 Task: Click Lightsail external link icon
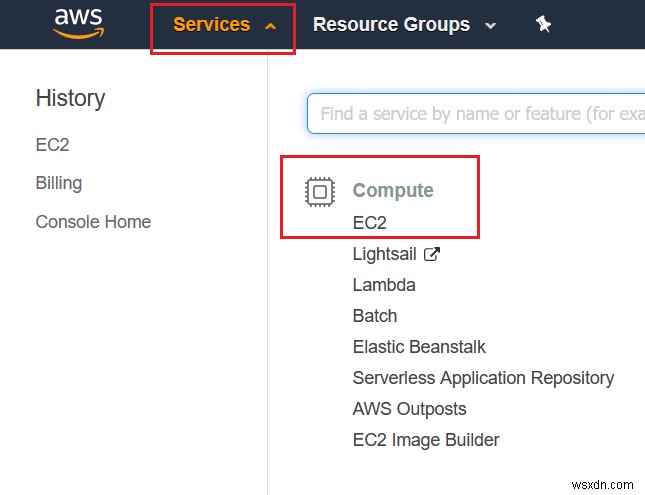432,254
